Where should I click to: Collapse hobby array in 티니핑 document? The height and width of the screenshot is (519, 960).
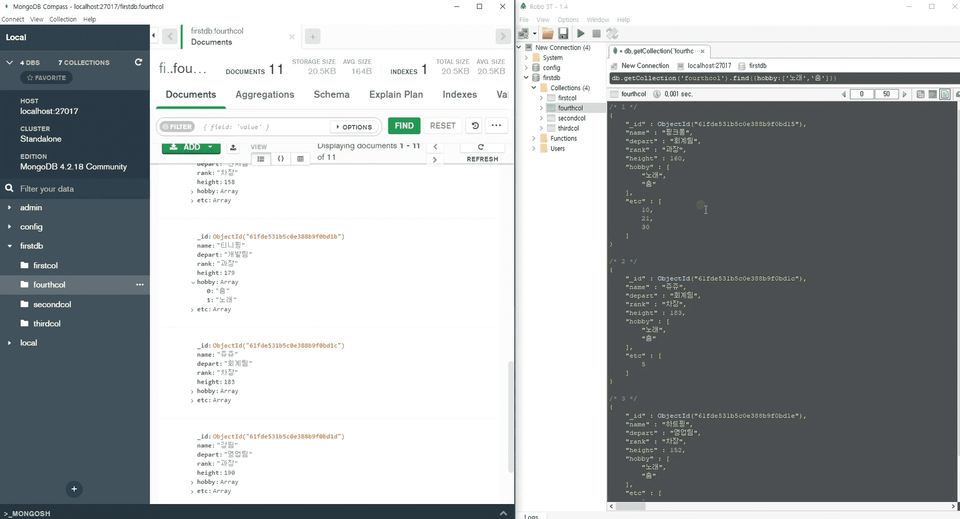point(193,282)
